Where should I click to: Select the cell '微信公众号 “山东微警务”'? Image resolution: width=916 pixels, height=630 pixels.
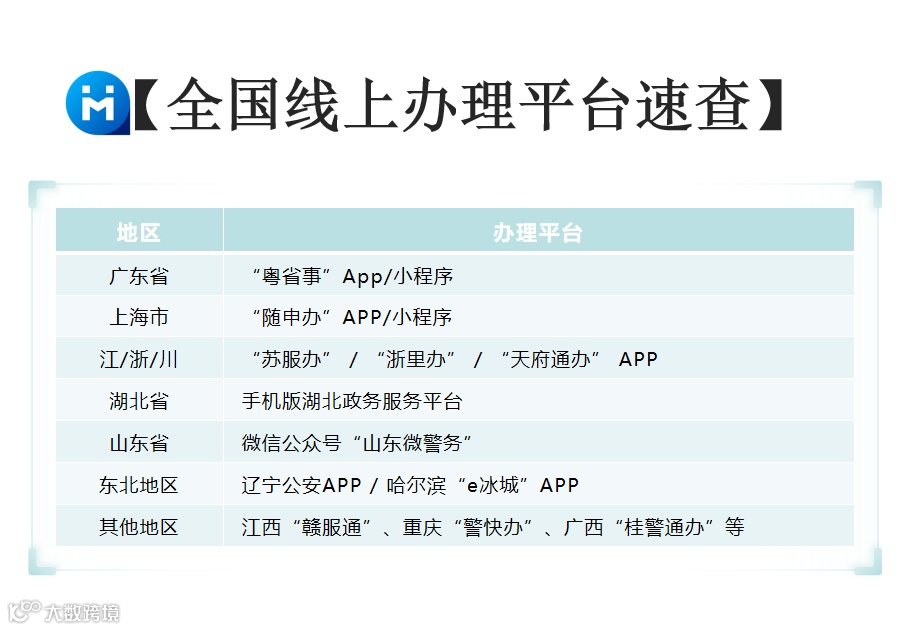(x=538, y=443)
